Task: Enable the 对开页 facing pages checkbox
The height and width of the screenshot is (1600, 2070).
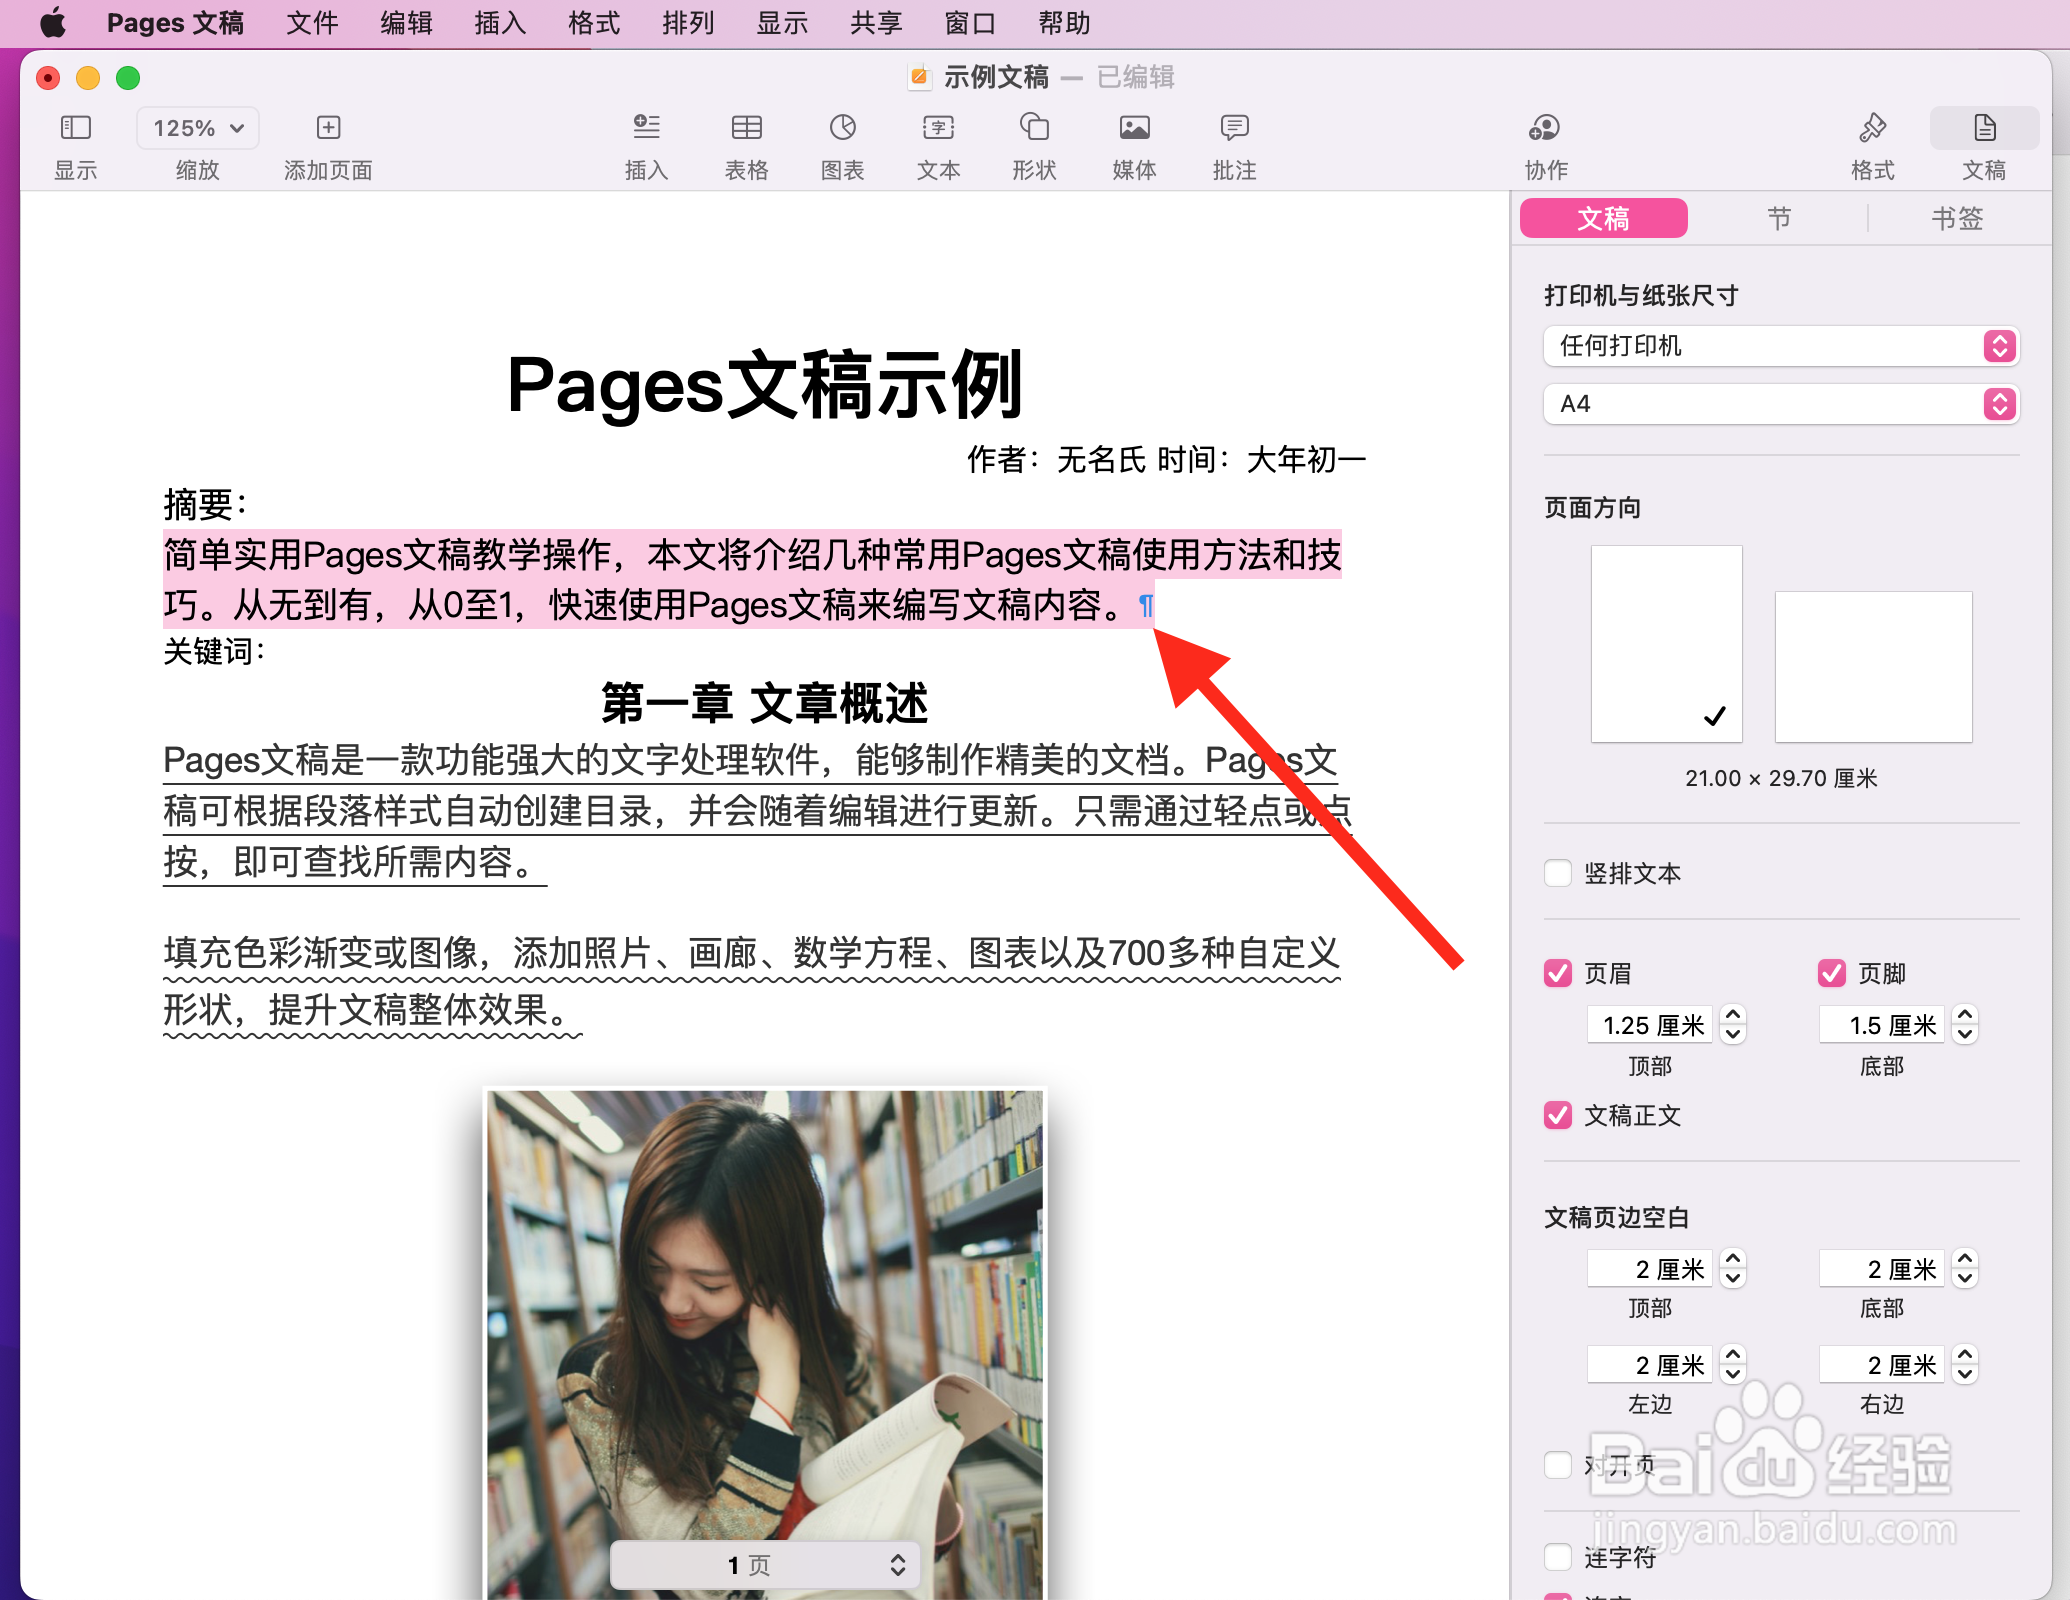Action: 1558,1465
